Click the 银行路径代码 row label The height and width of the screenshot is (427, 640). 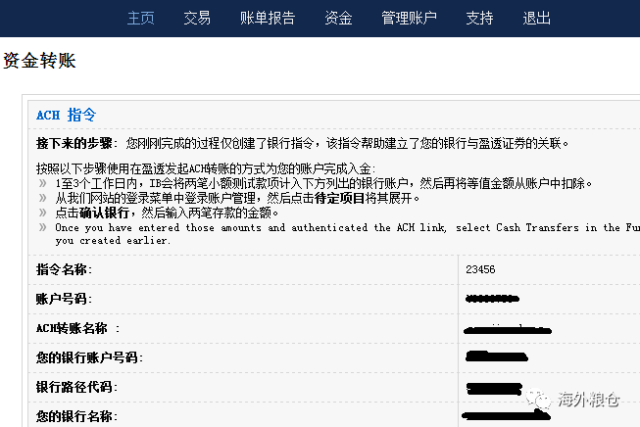(77, 387)
